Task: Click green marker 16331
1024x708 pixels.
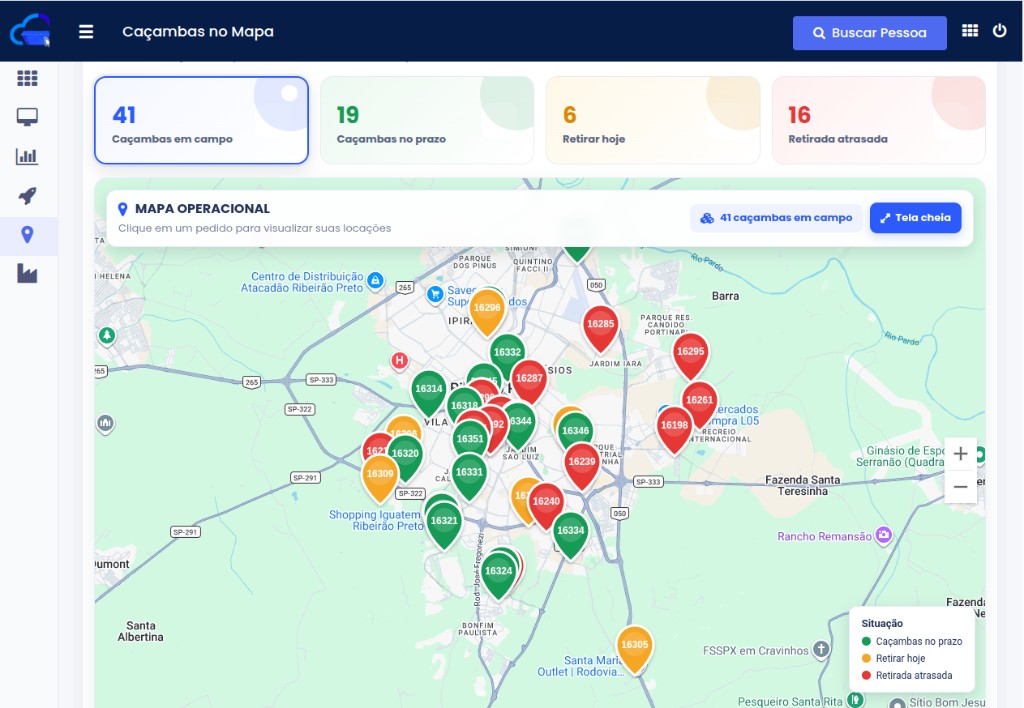Action: coord(469,473)
